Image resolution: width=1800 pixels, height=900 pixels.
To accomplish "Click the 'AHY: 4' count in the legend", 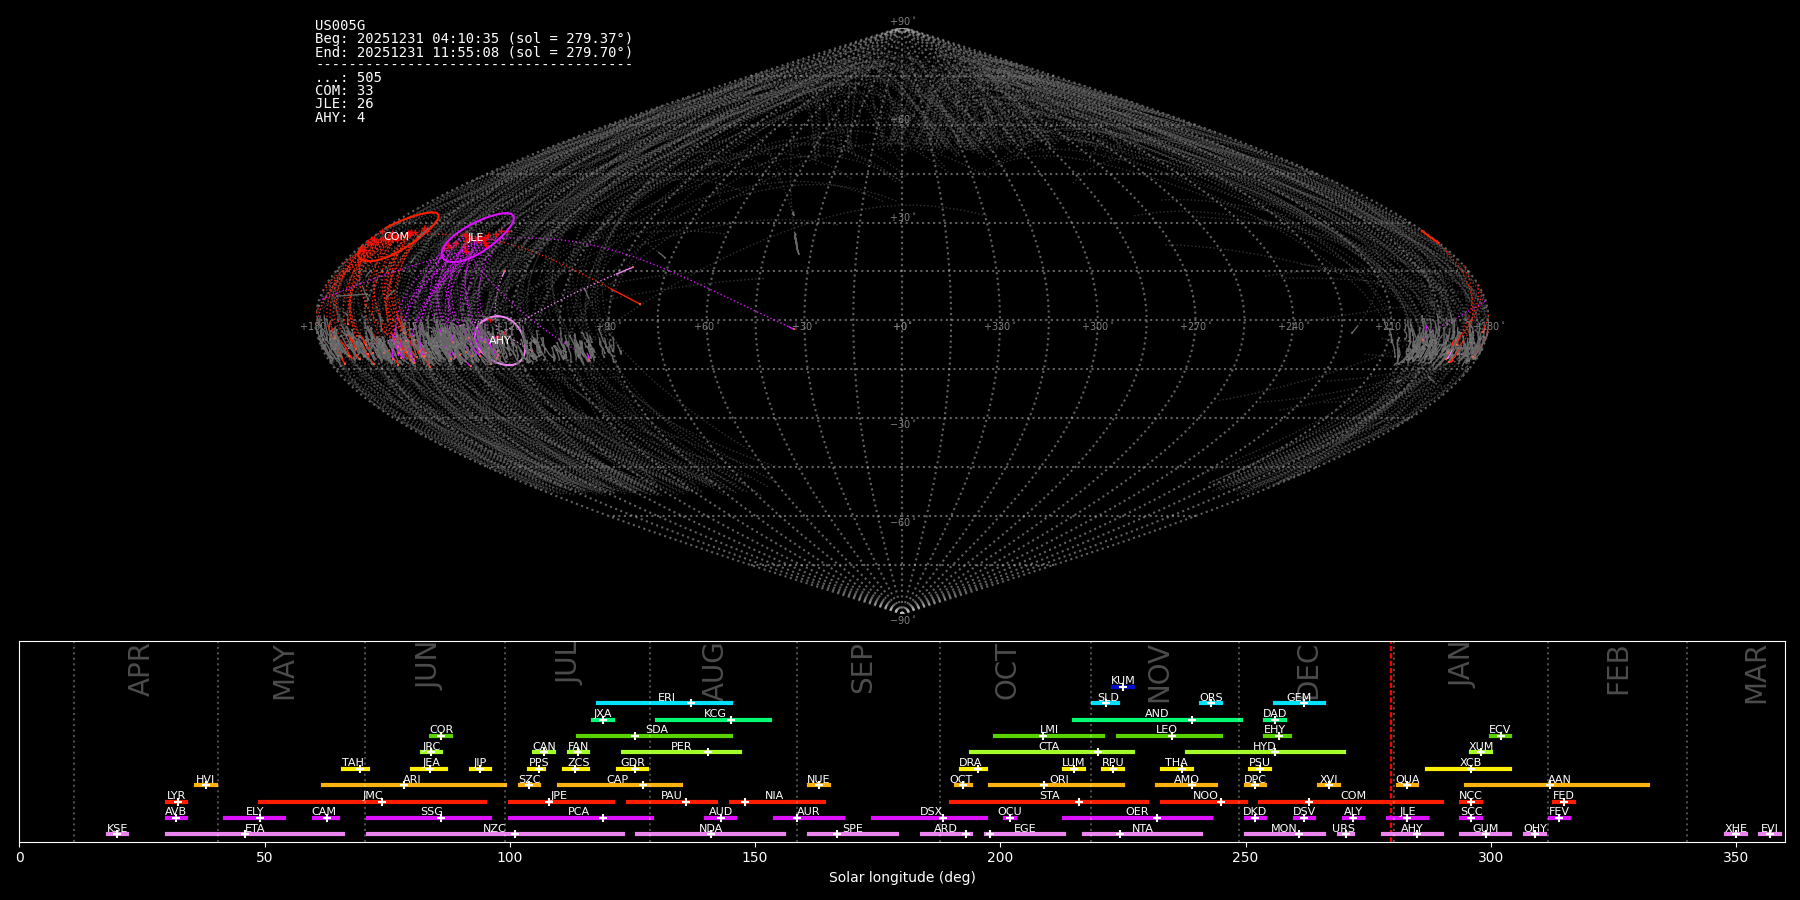I will [340, 118].
